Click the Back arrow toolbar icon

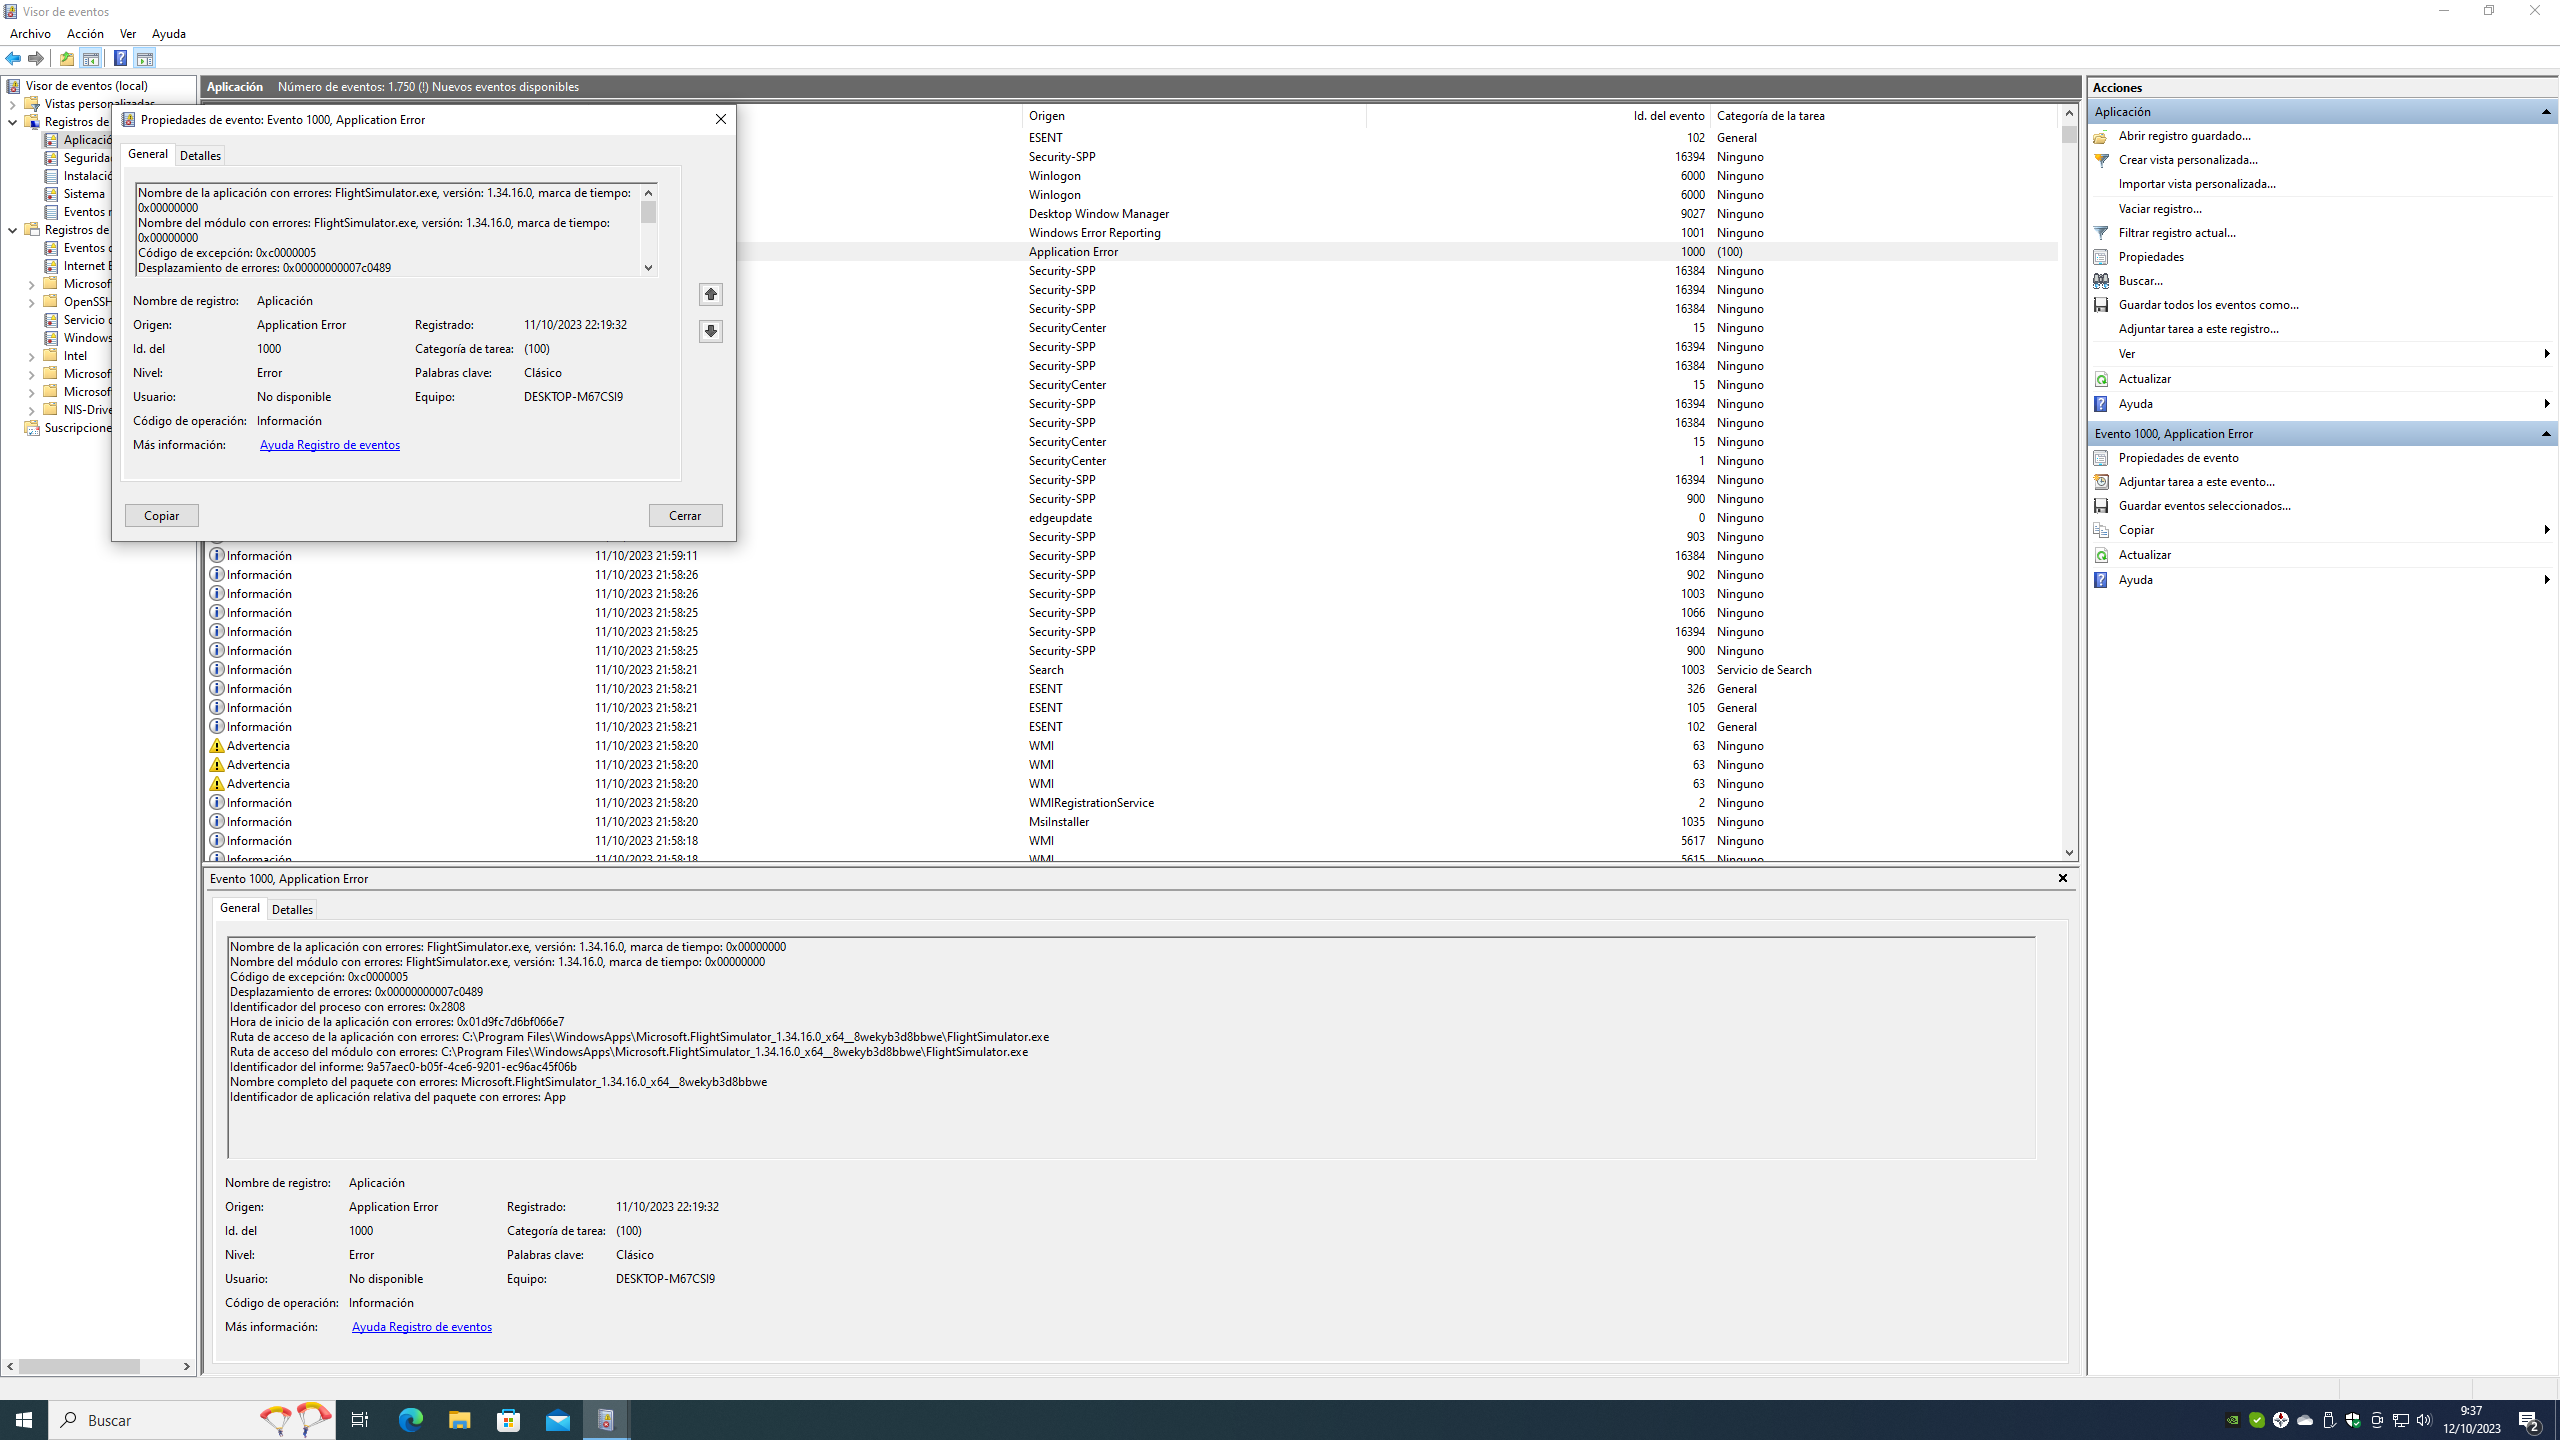pos(13,58)
